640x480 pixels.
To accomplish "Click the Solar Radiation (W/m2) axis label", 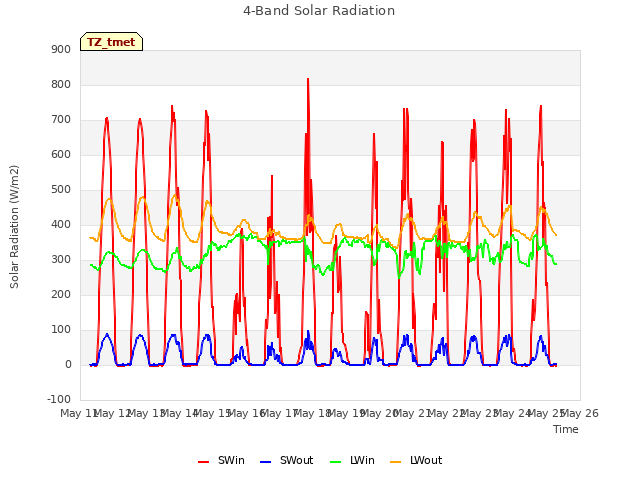I will [x=14, y=227].
